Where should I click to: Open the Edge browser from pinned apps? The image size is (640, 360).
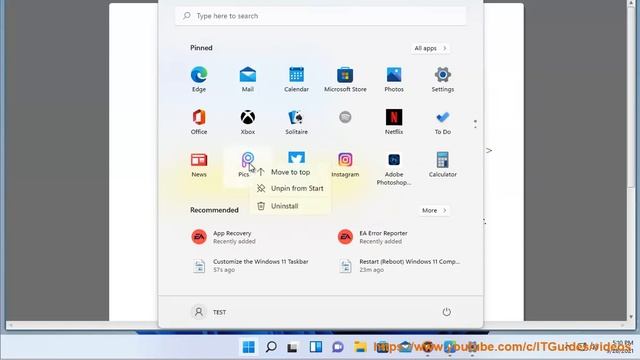pos(199,79)
